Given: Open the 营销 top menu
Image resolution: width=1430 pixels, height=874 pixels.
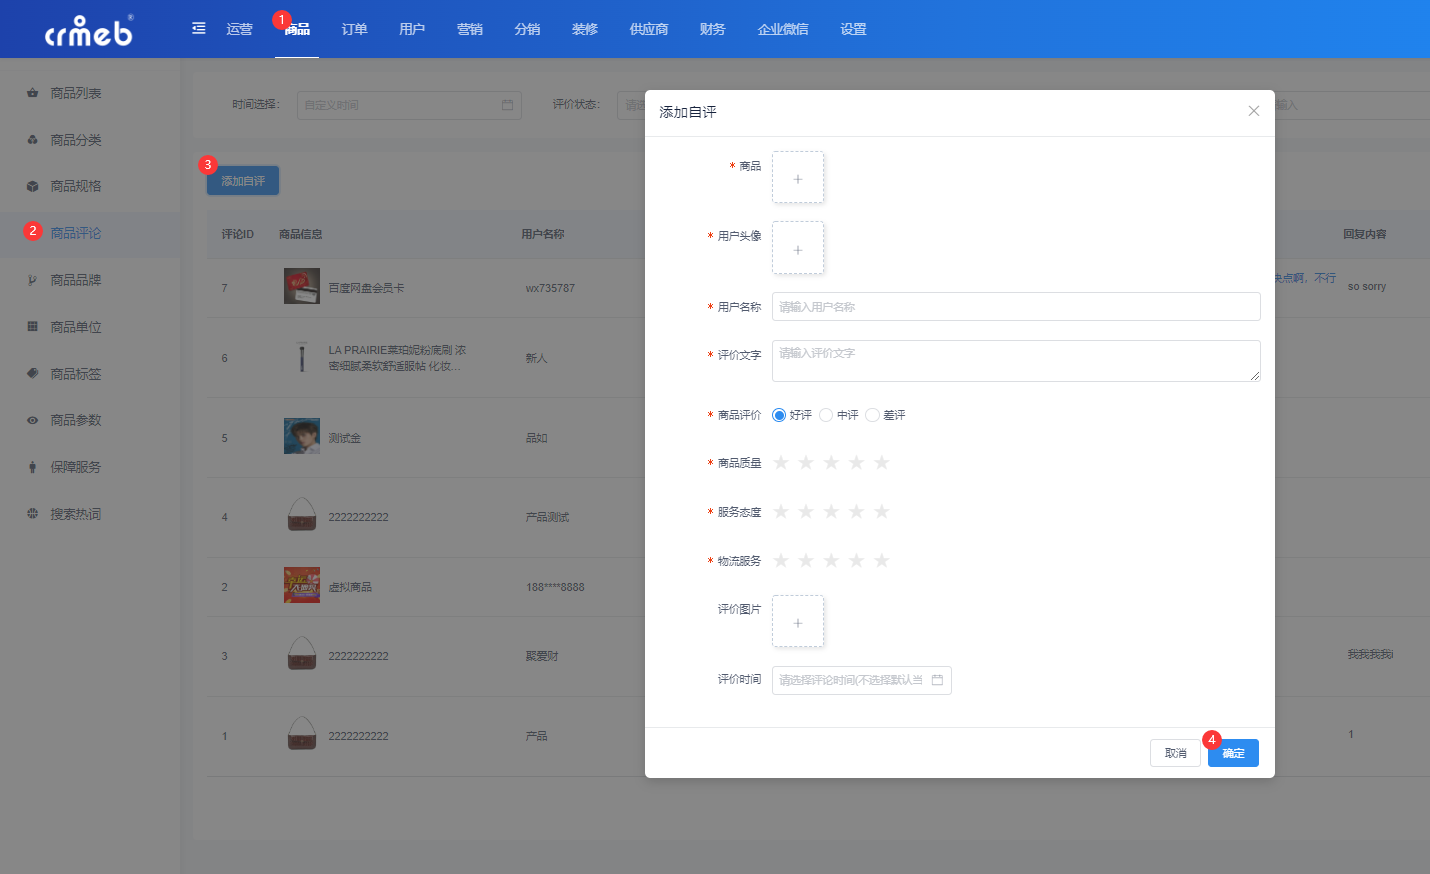Looking at the screenshot, I should (470, 29).
